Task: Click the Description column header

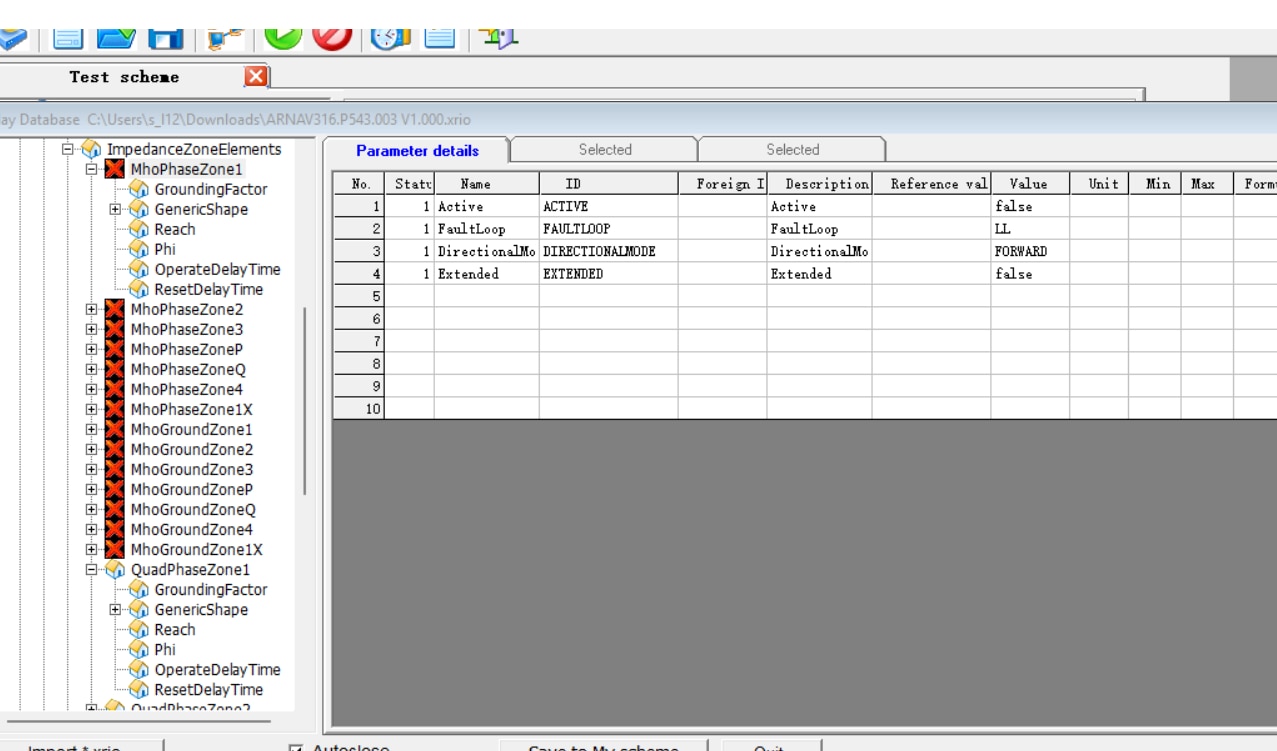Action: coord(820,184)
